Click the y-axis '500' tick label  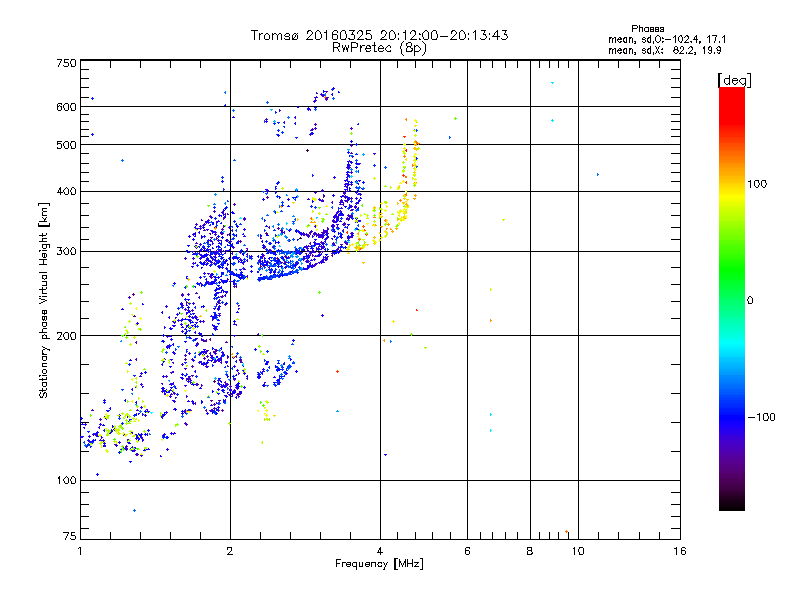tap(66, 145)
